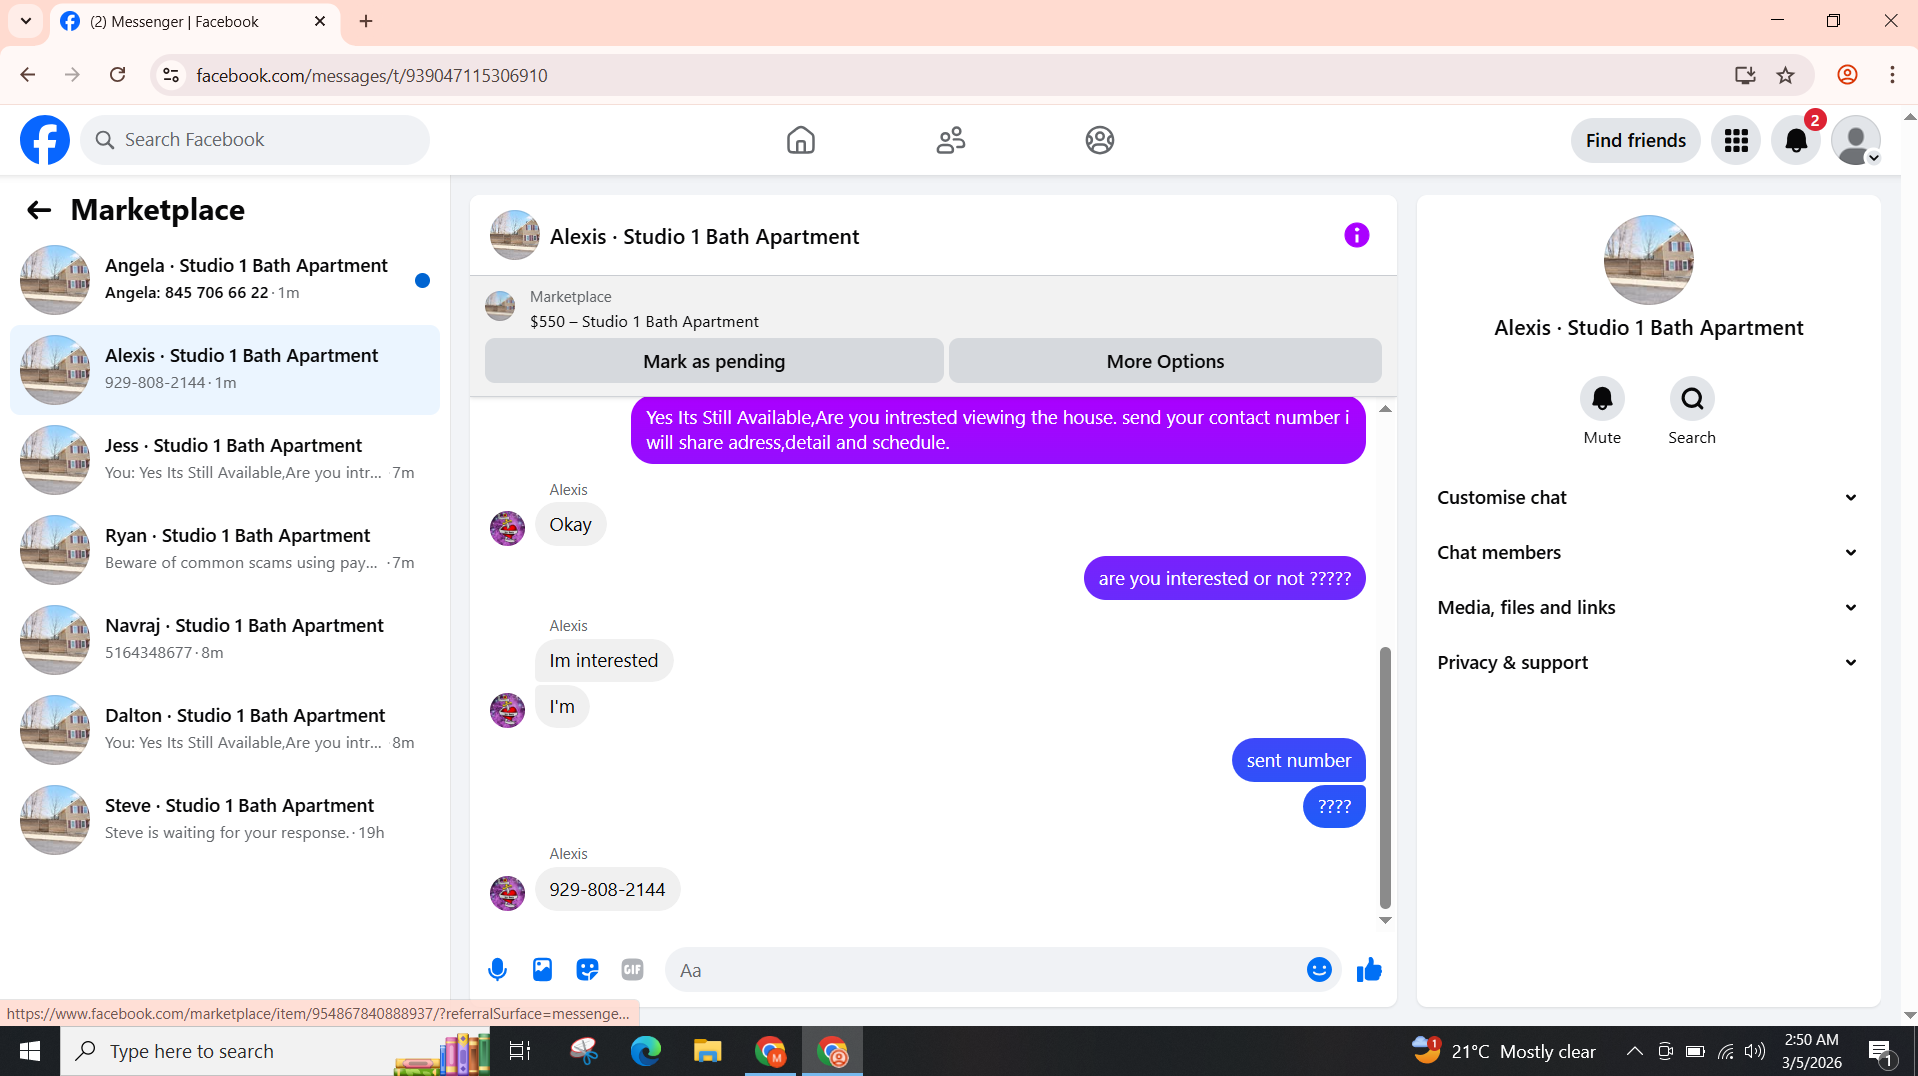Go to the Home feed icon

click(801, 140)
